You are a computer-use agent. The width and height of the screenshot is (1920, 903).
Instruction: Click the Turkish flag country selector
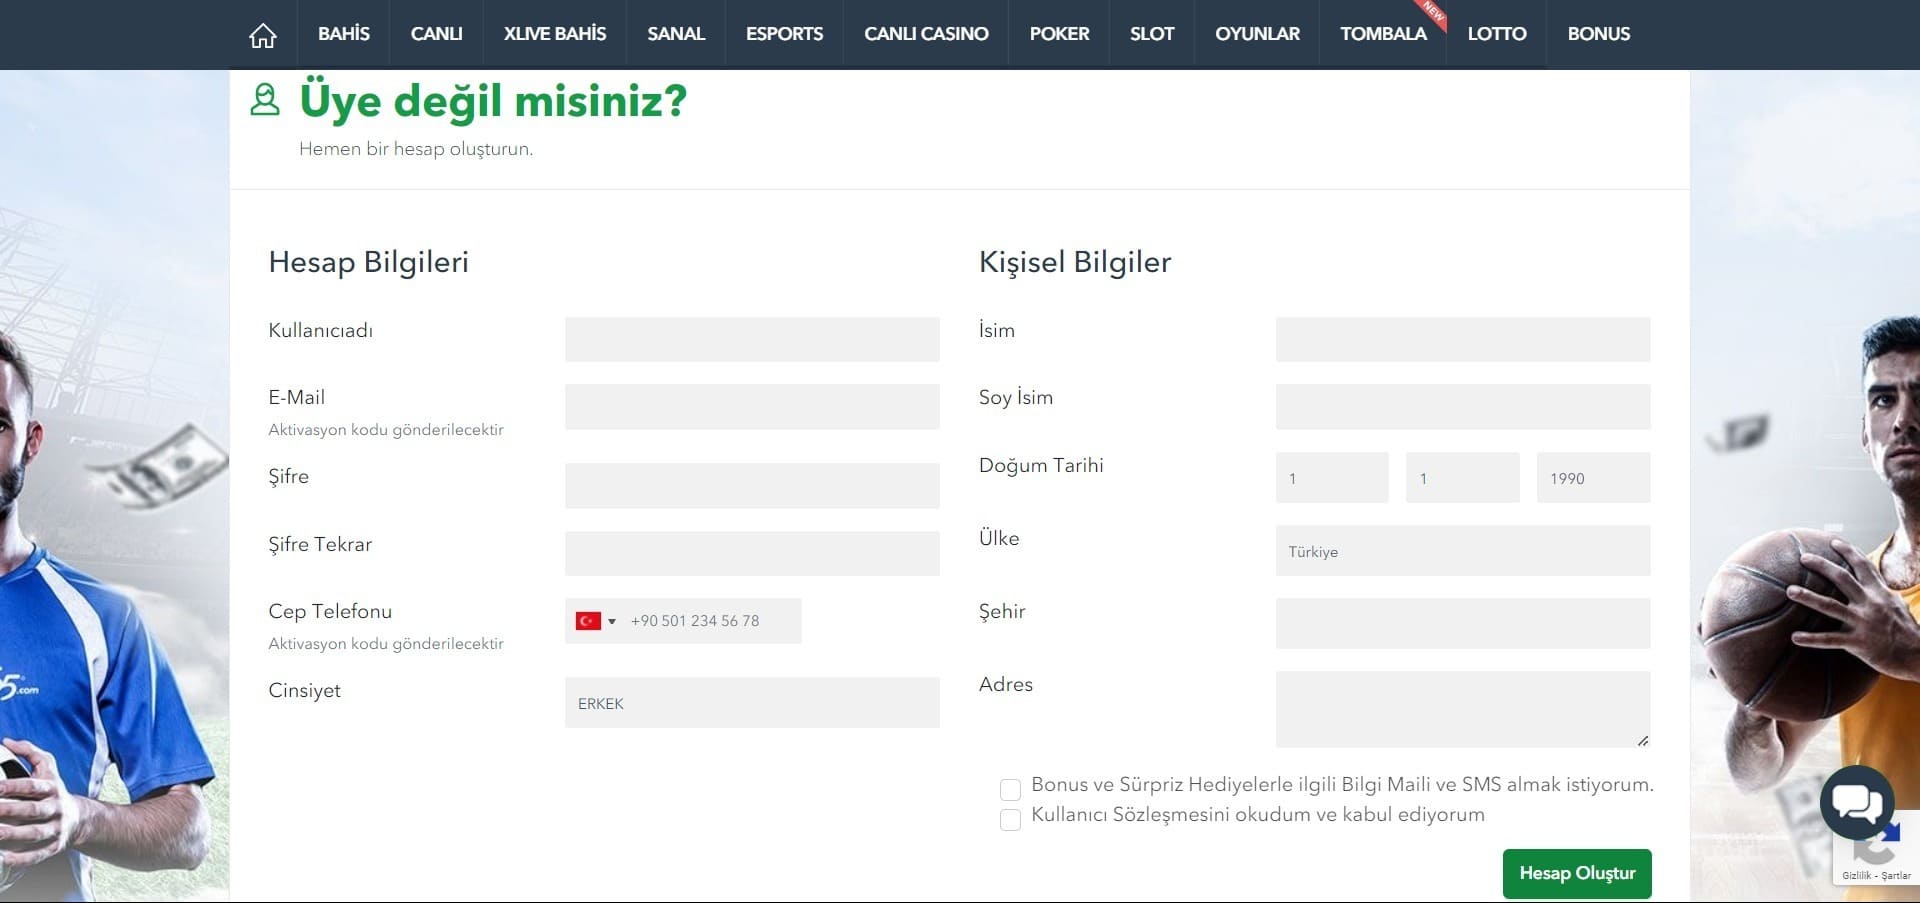(x=595, y=621)
